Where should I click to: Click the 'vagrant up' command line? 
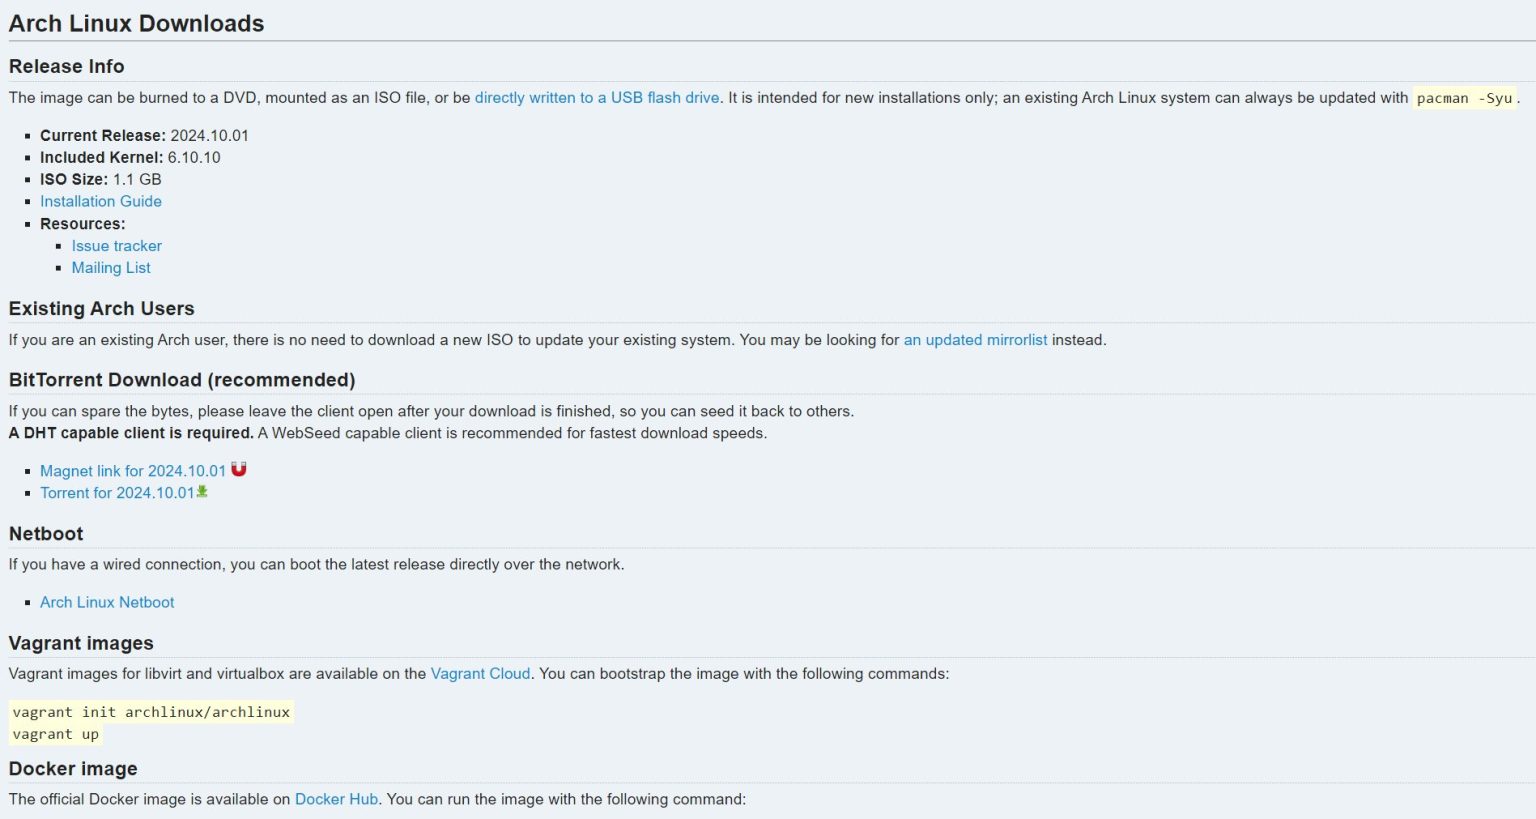coord(56,734)
